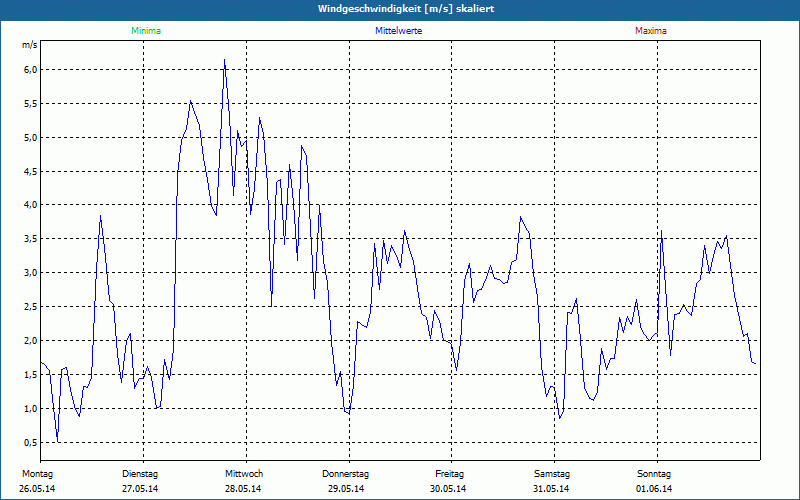Click the Freitag day label
Image resolution: width=800 pixels, height=500 pixels.
pos(449,474)
